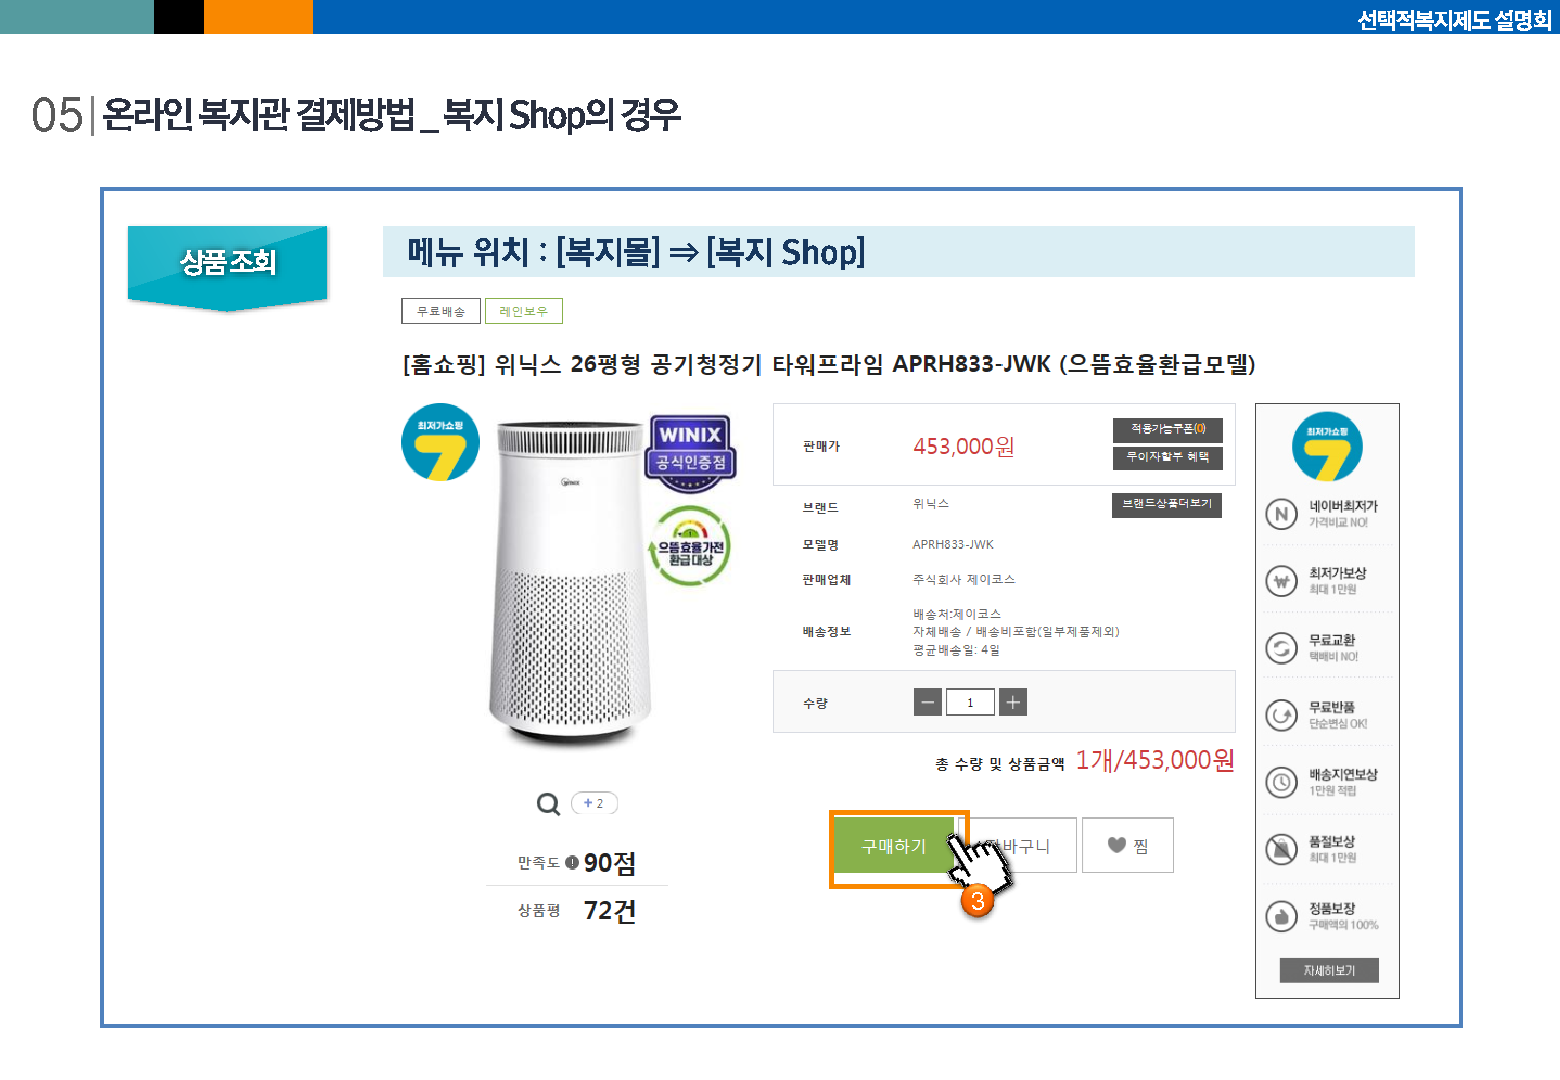Click 최저가쇼핑 7 badge on product image
Viewport: 1560px width, 1080px height.
click(x=440, y=442)
